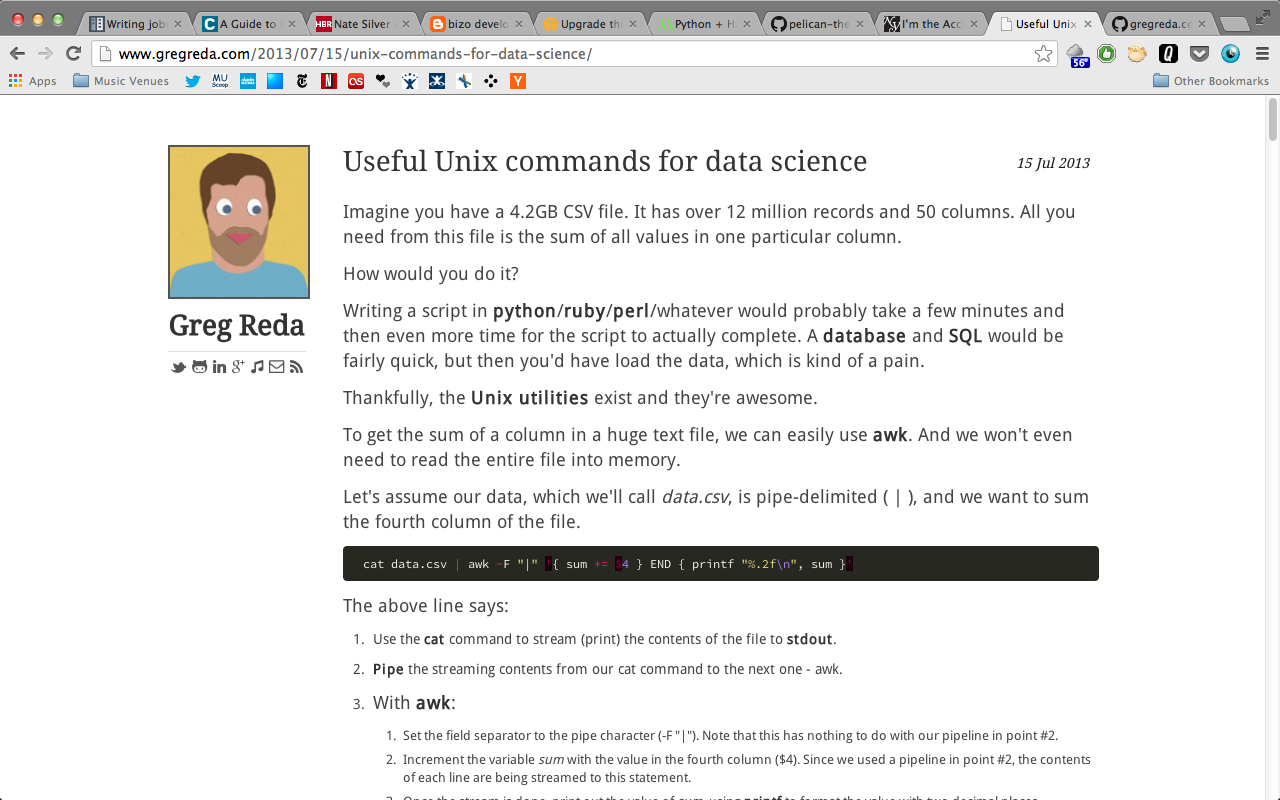Go back with the browser back arrow

click(x=17, y=54)
